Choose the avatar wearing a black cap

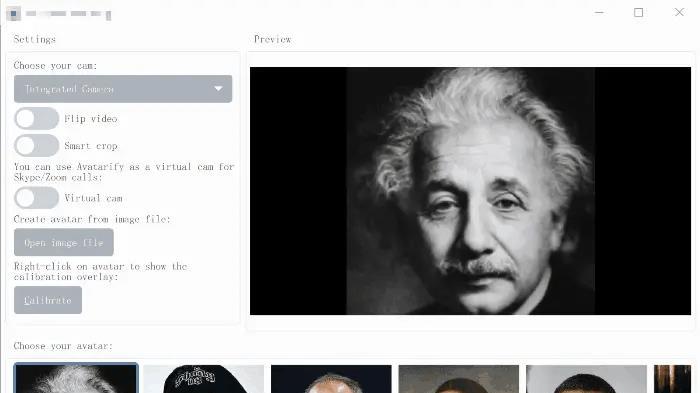pos(204,379)
